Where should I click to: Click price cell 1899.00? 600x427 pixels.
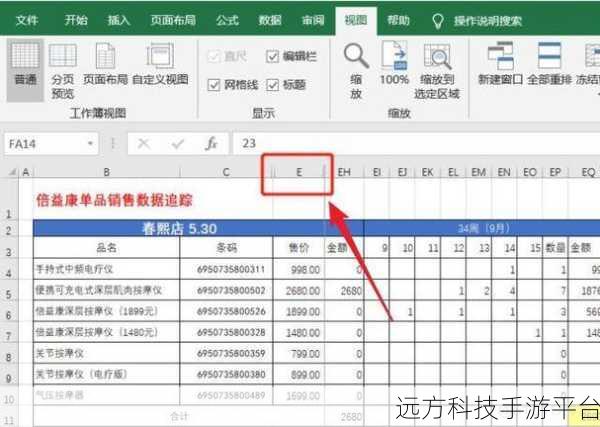point(299,311)
